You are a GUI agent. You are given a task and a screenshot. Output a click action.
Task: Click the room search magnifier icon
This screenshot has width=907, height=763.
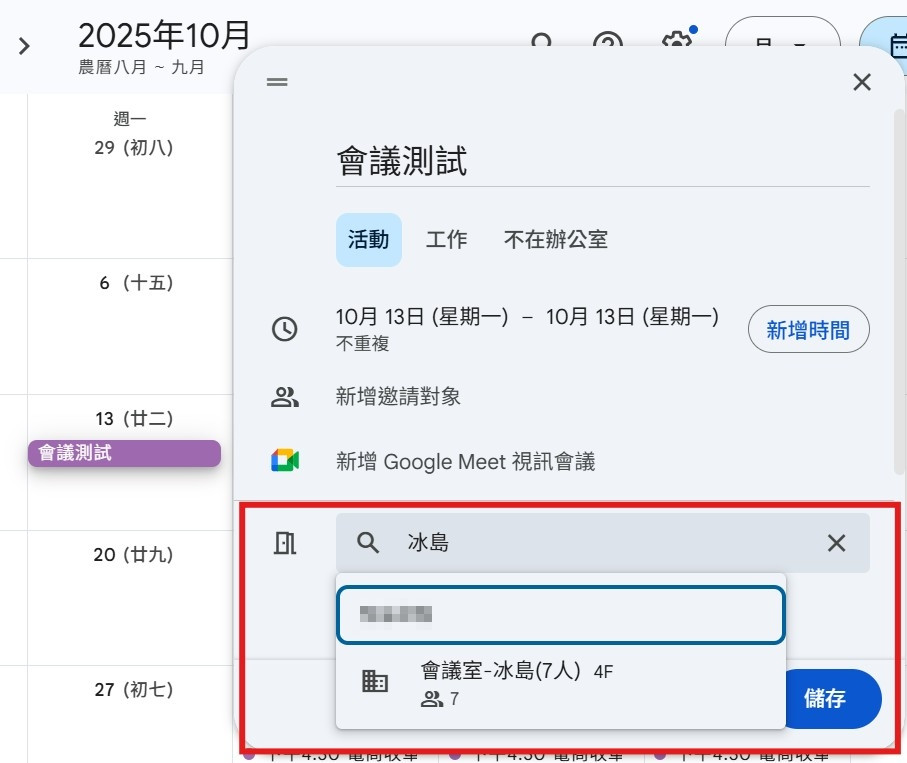tap(367, 543)
